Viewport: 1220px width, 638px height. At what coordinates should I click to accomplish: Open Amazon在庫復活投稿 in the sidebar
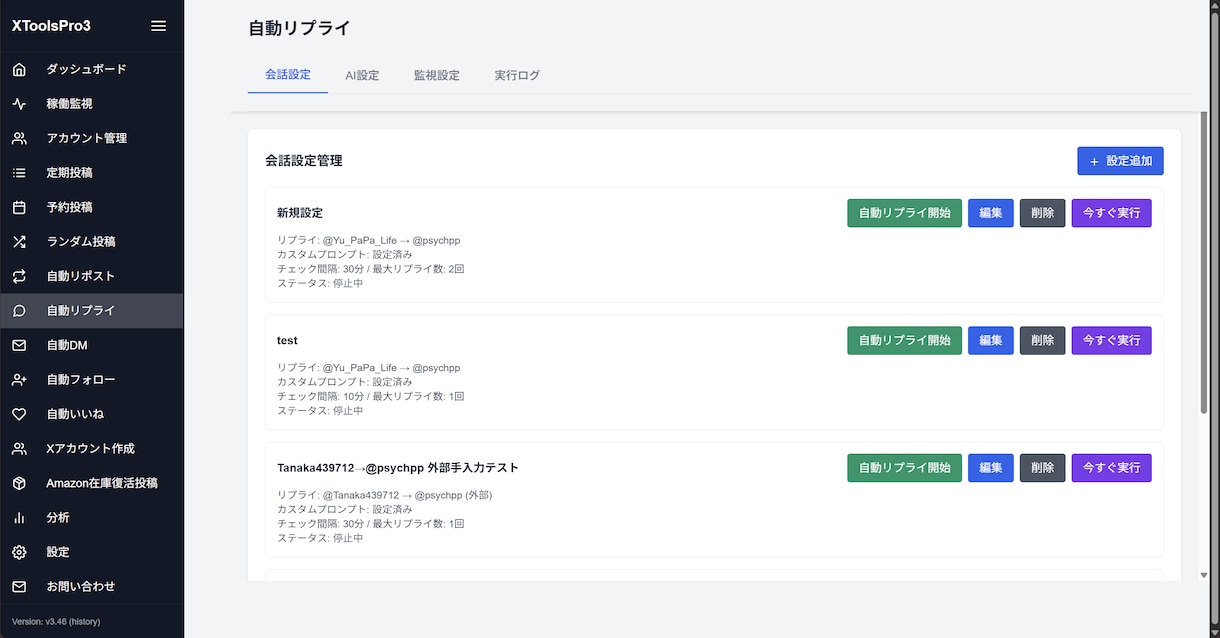pyautogui.click(x=92, y=483)
